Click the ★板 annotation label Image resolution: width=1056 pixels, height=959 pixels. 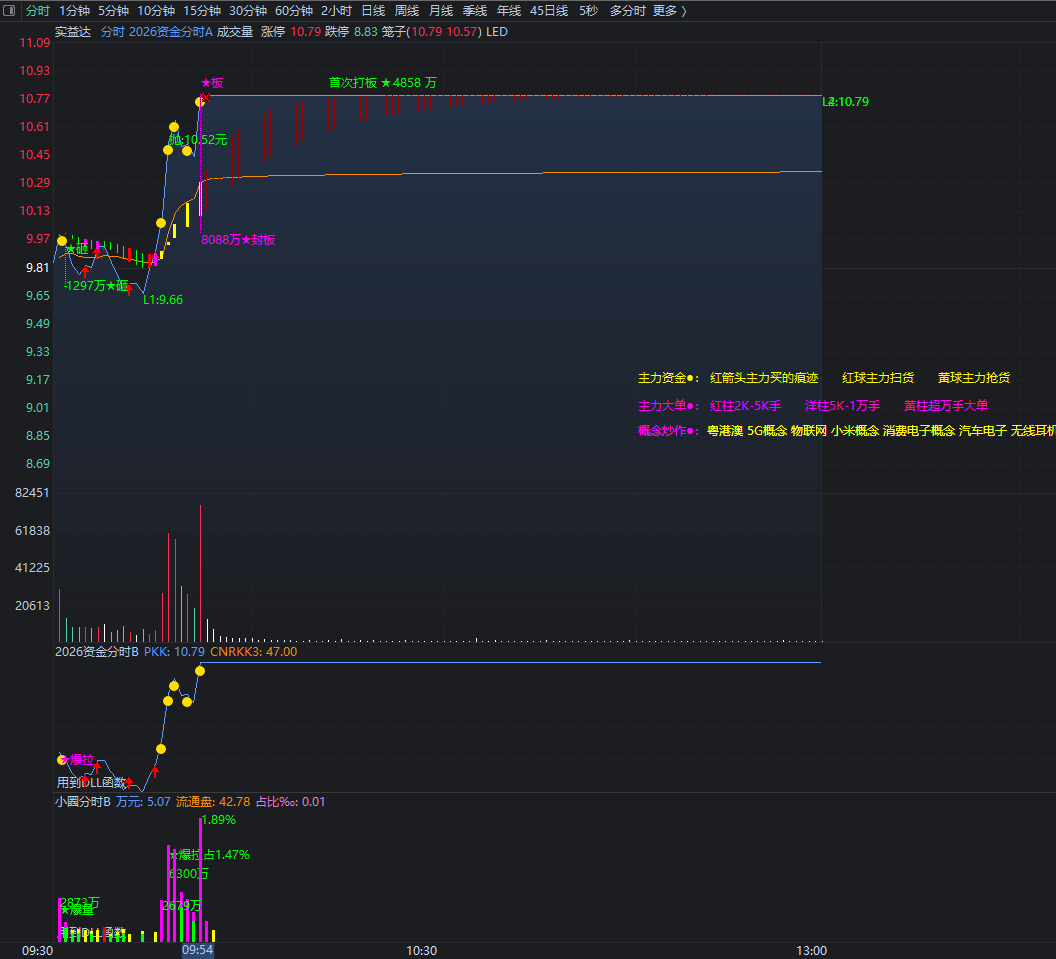(x=212, y=83)
